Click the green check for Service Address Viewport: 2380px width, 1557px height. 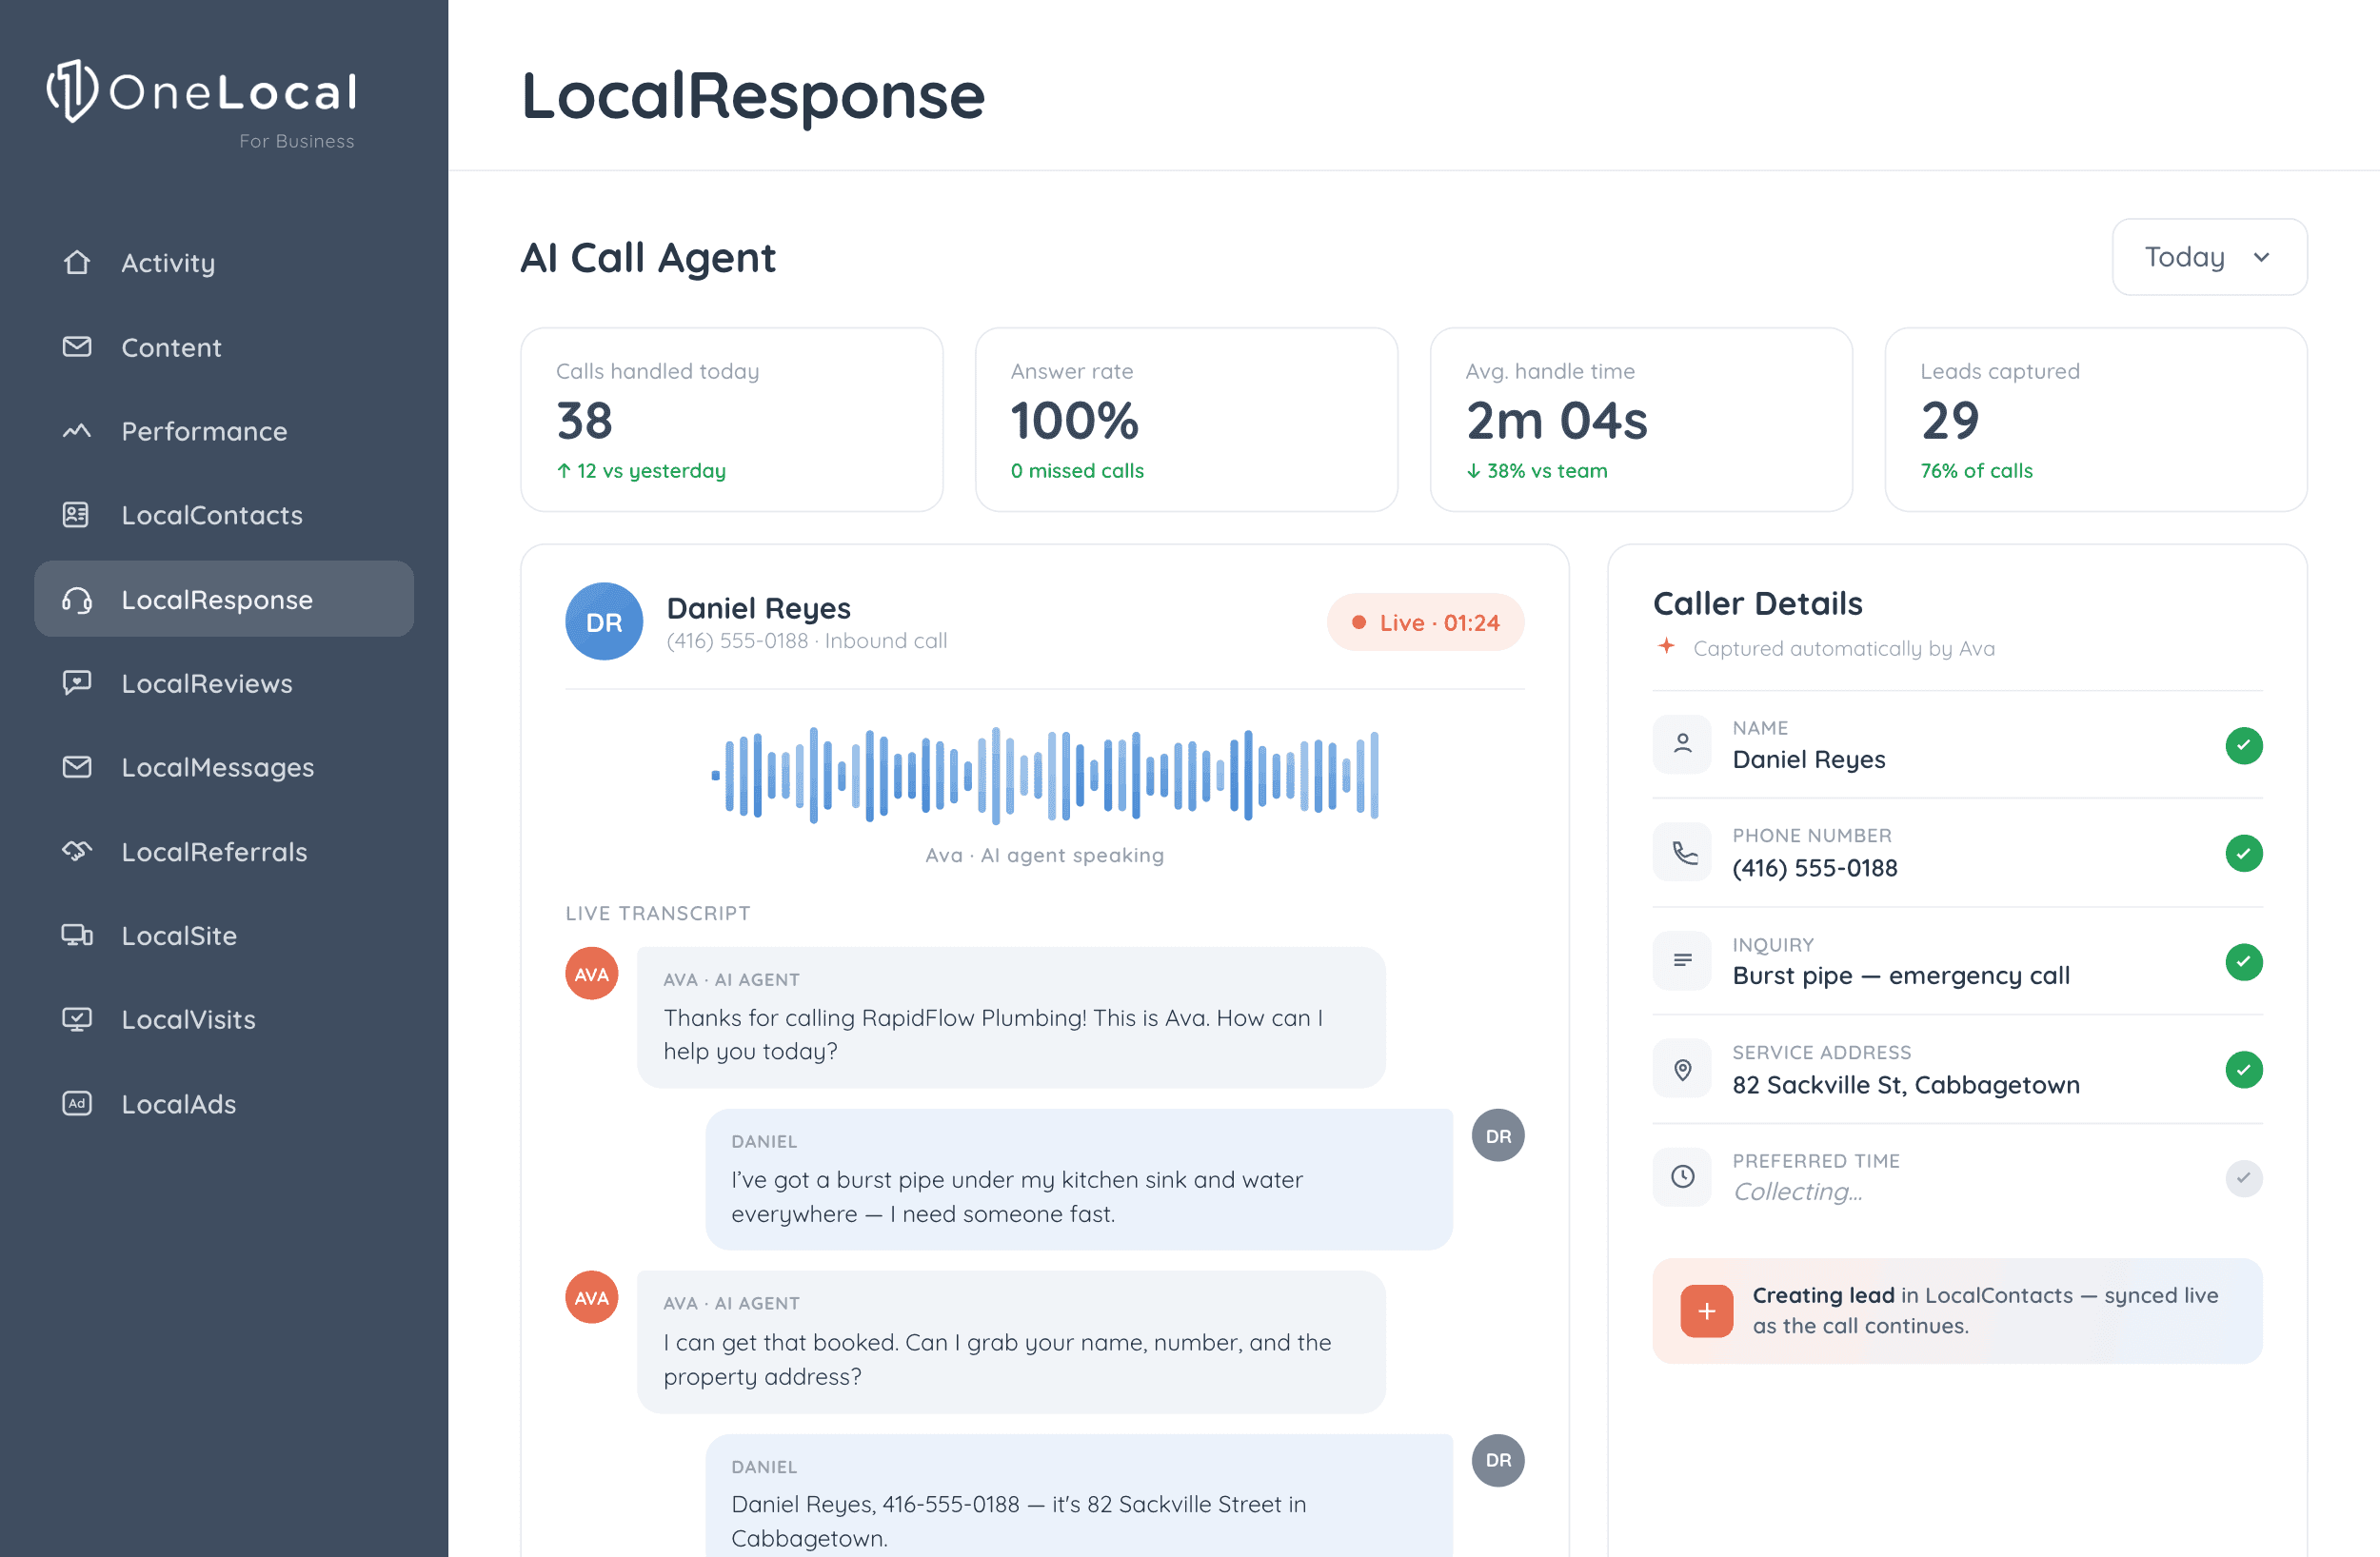(x=2244, y=1069)
